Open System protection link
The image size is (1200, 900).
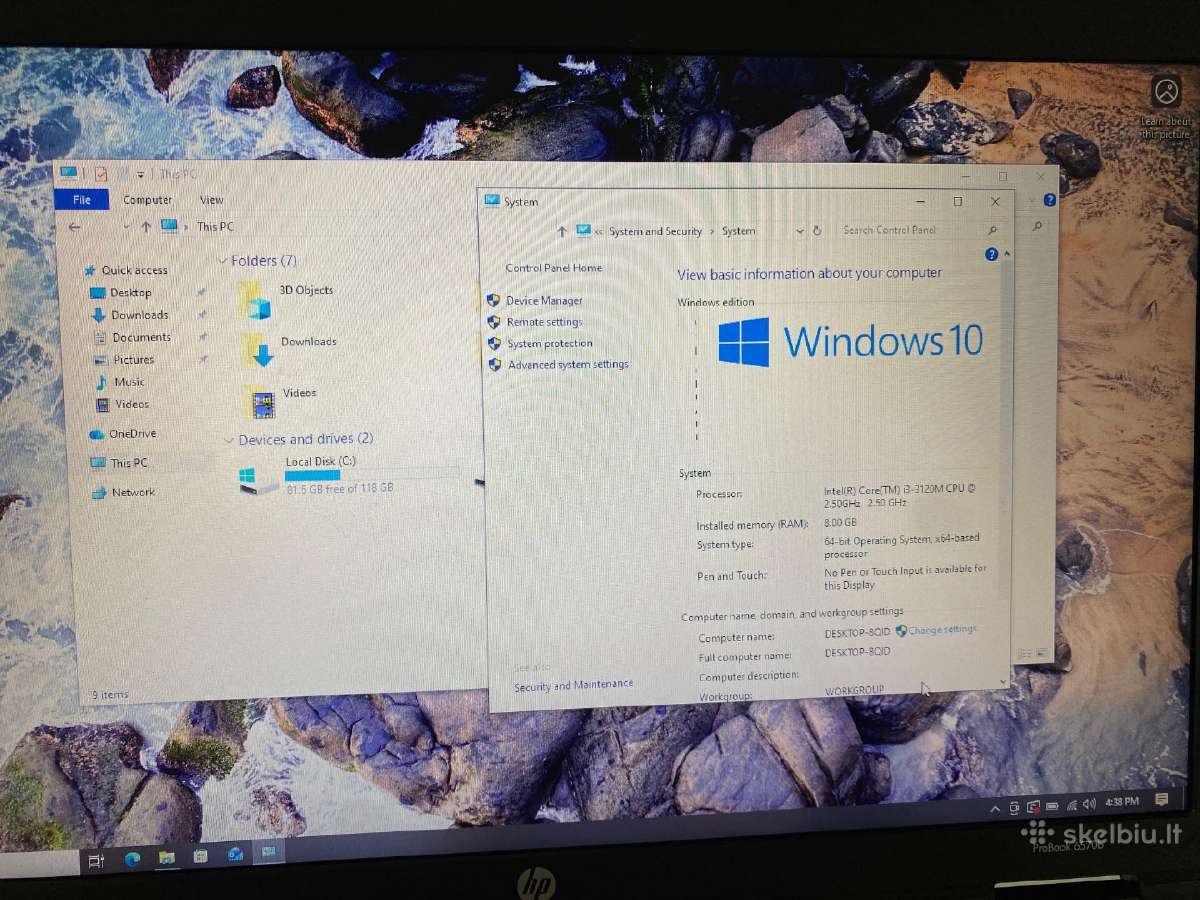pyautogui.click(x=550, y=344)
